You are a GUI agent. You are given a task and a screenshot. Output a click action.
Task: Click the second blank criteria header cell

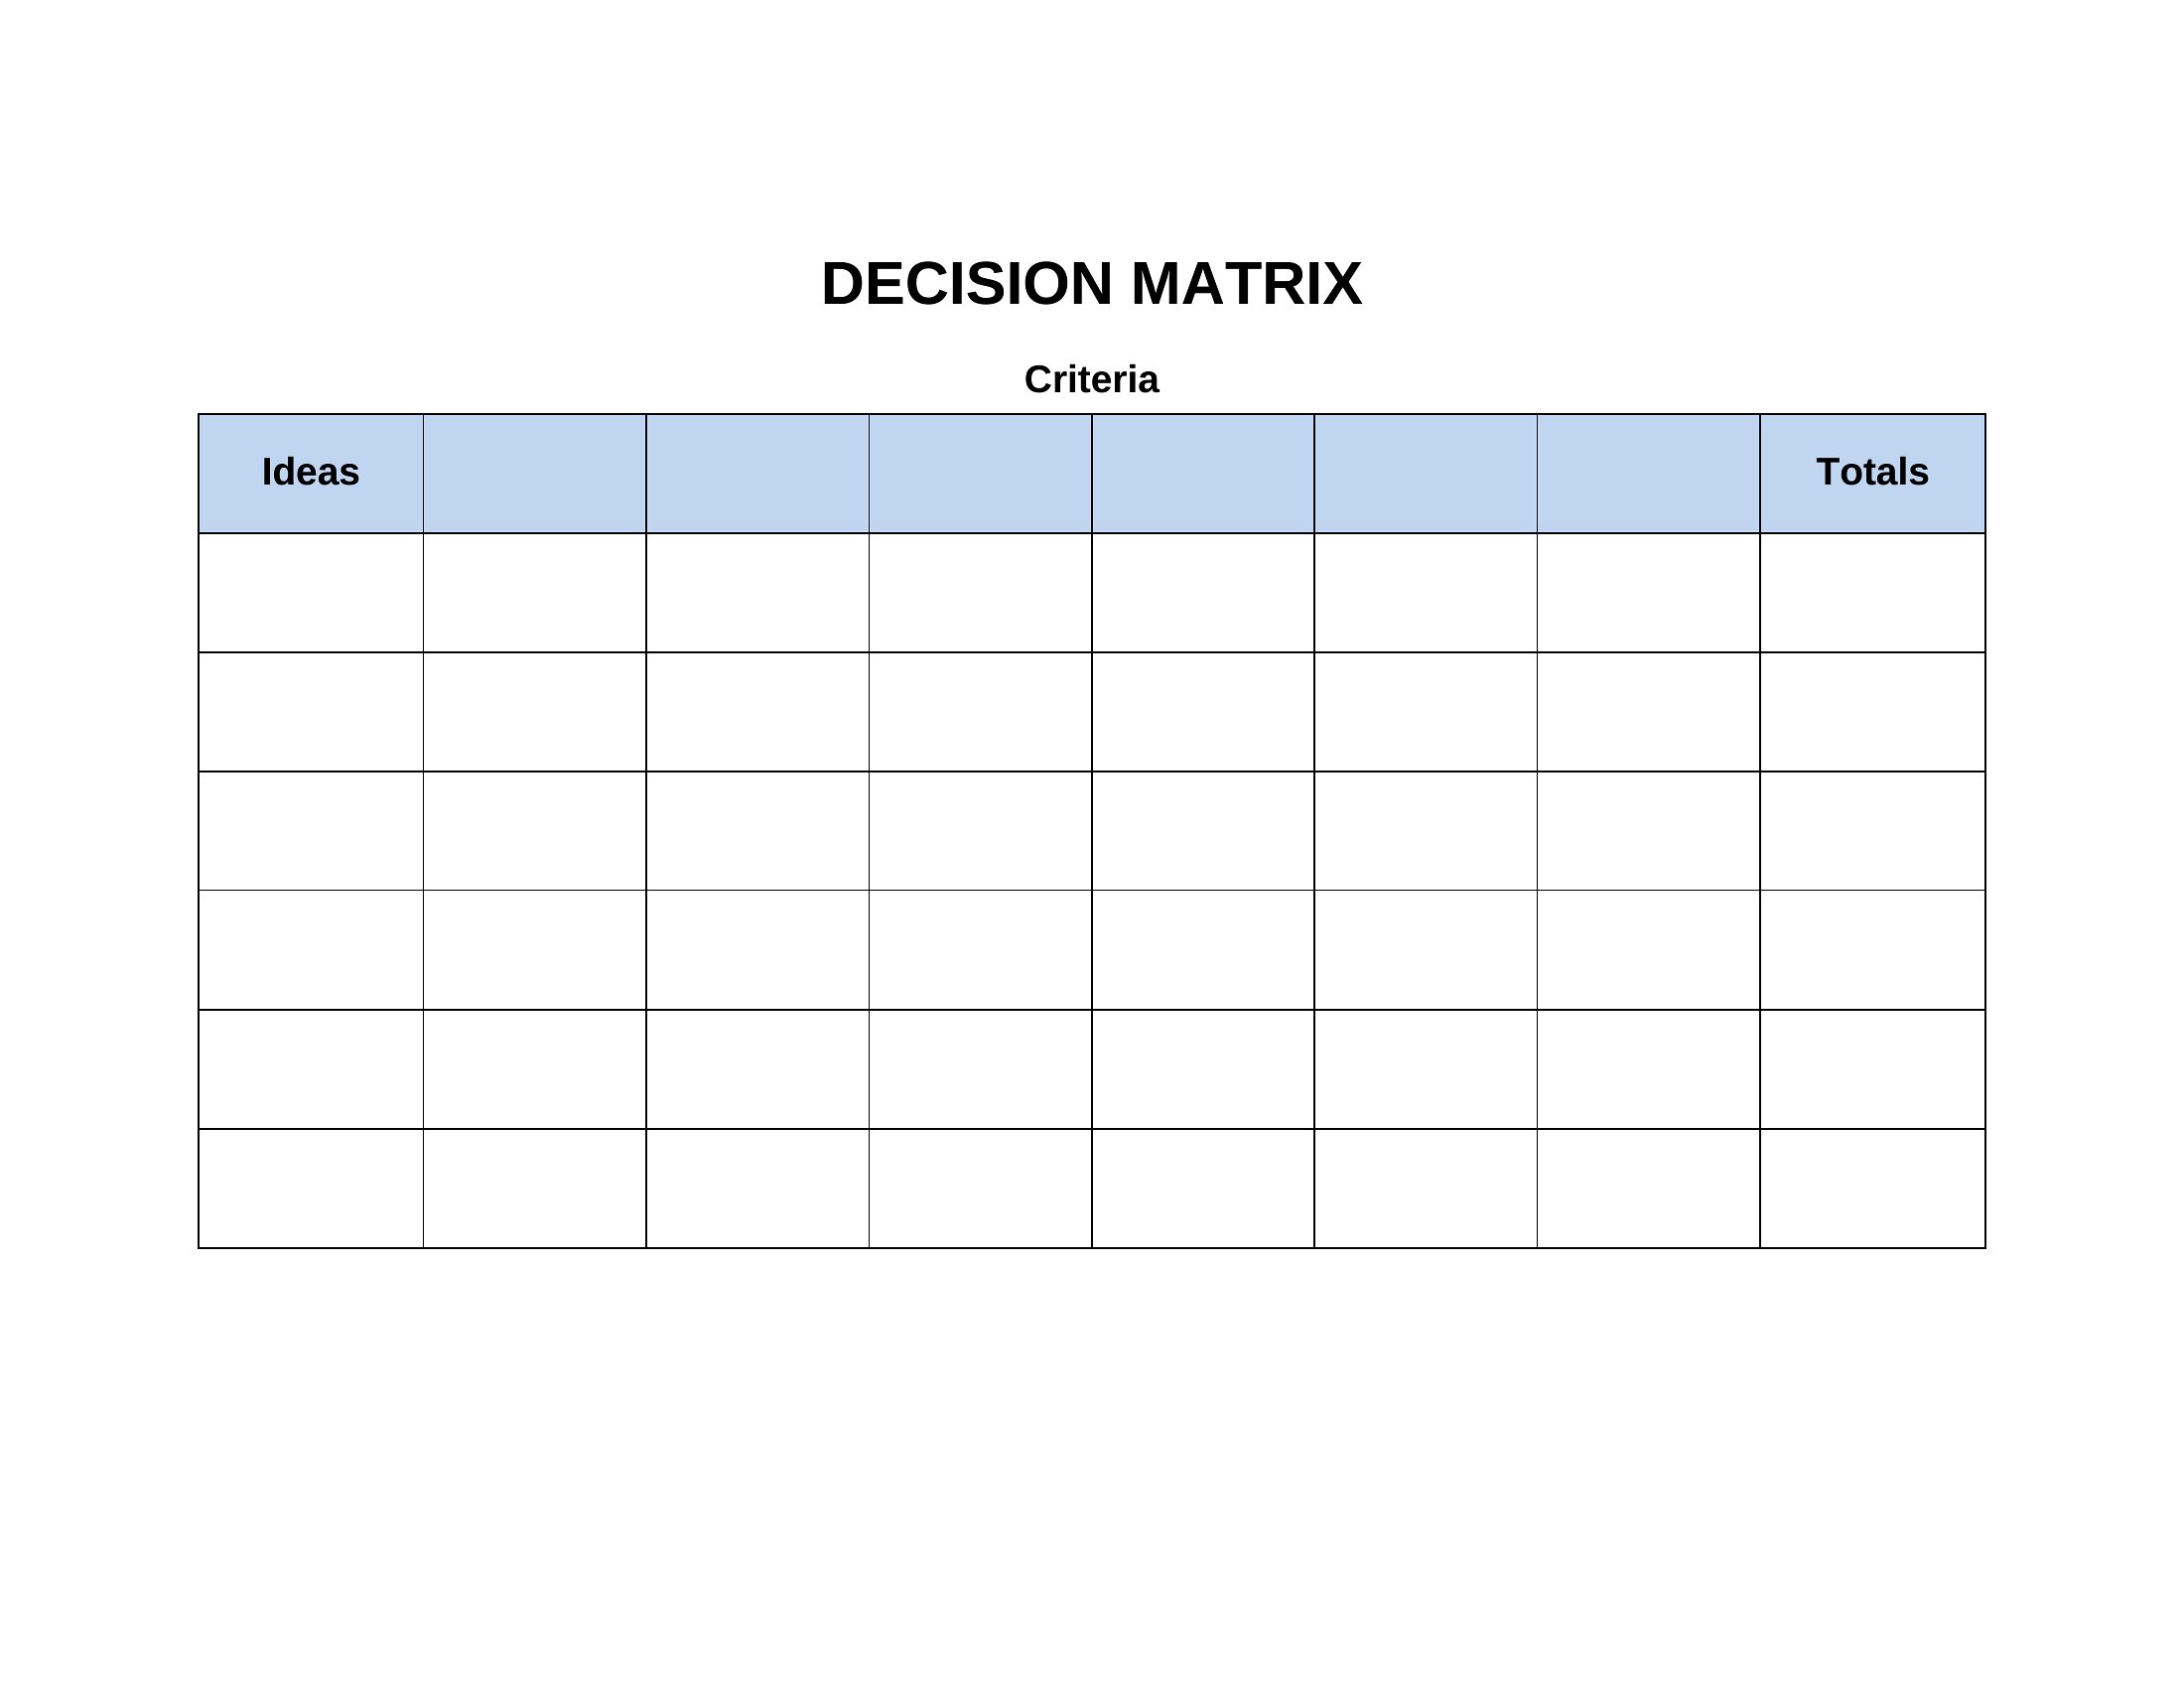point(757,473)
